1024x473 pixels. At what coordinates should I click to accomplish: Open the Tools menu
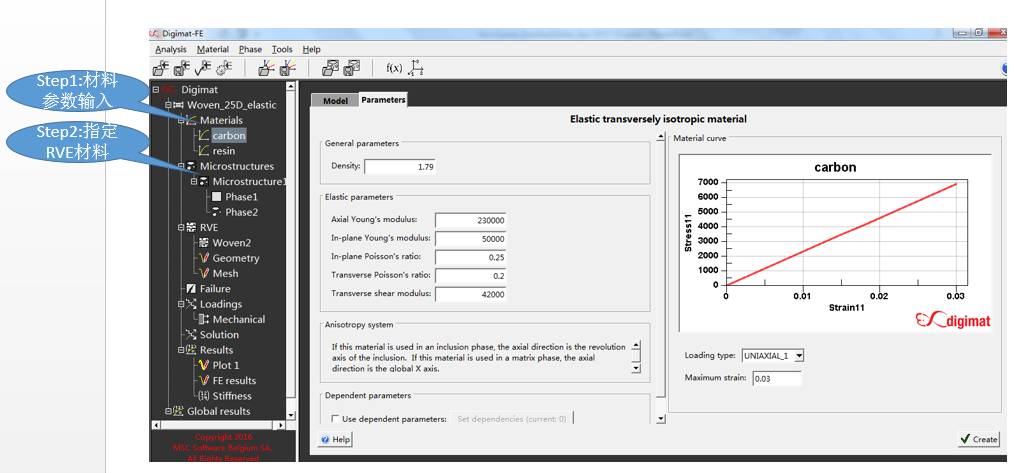click(282, 49)
